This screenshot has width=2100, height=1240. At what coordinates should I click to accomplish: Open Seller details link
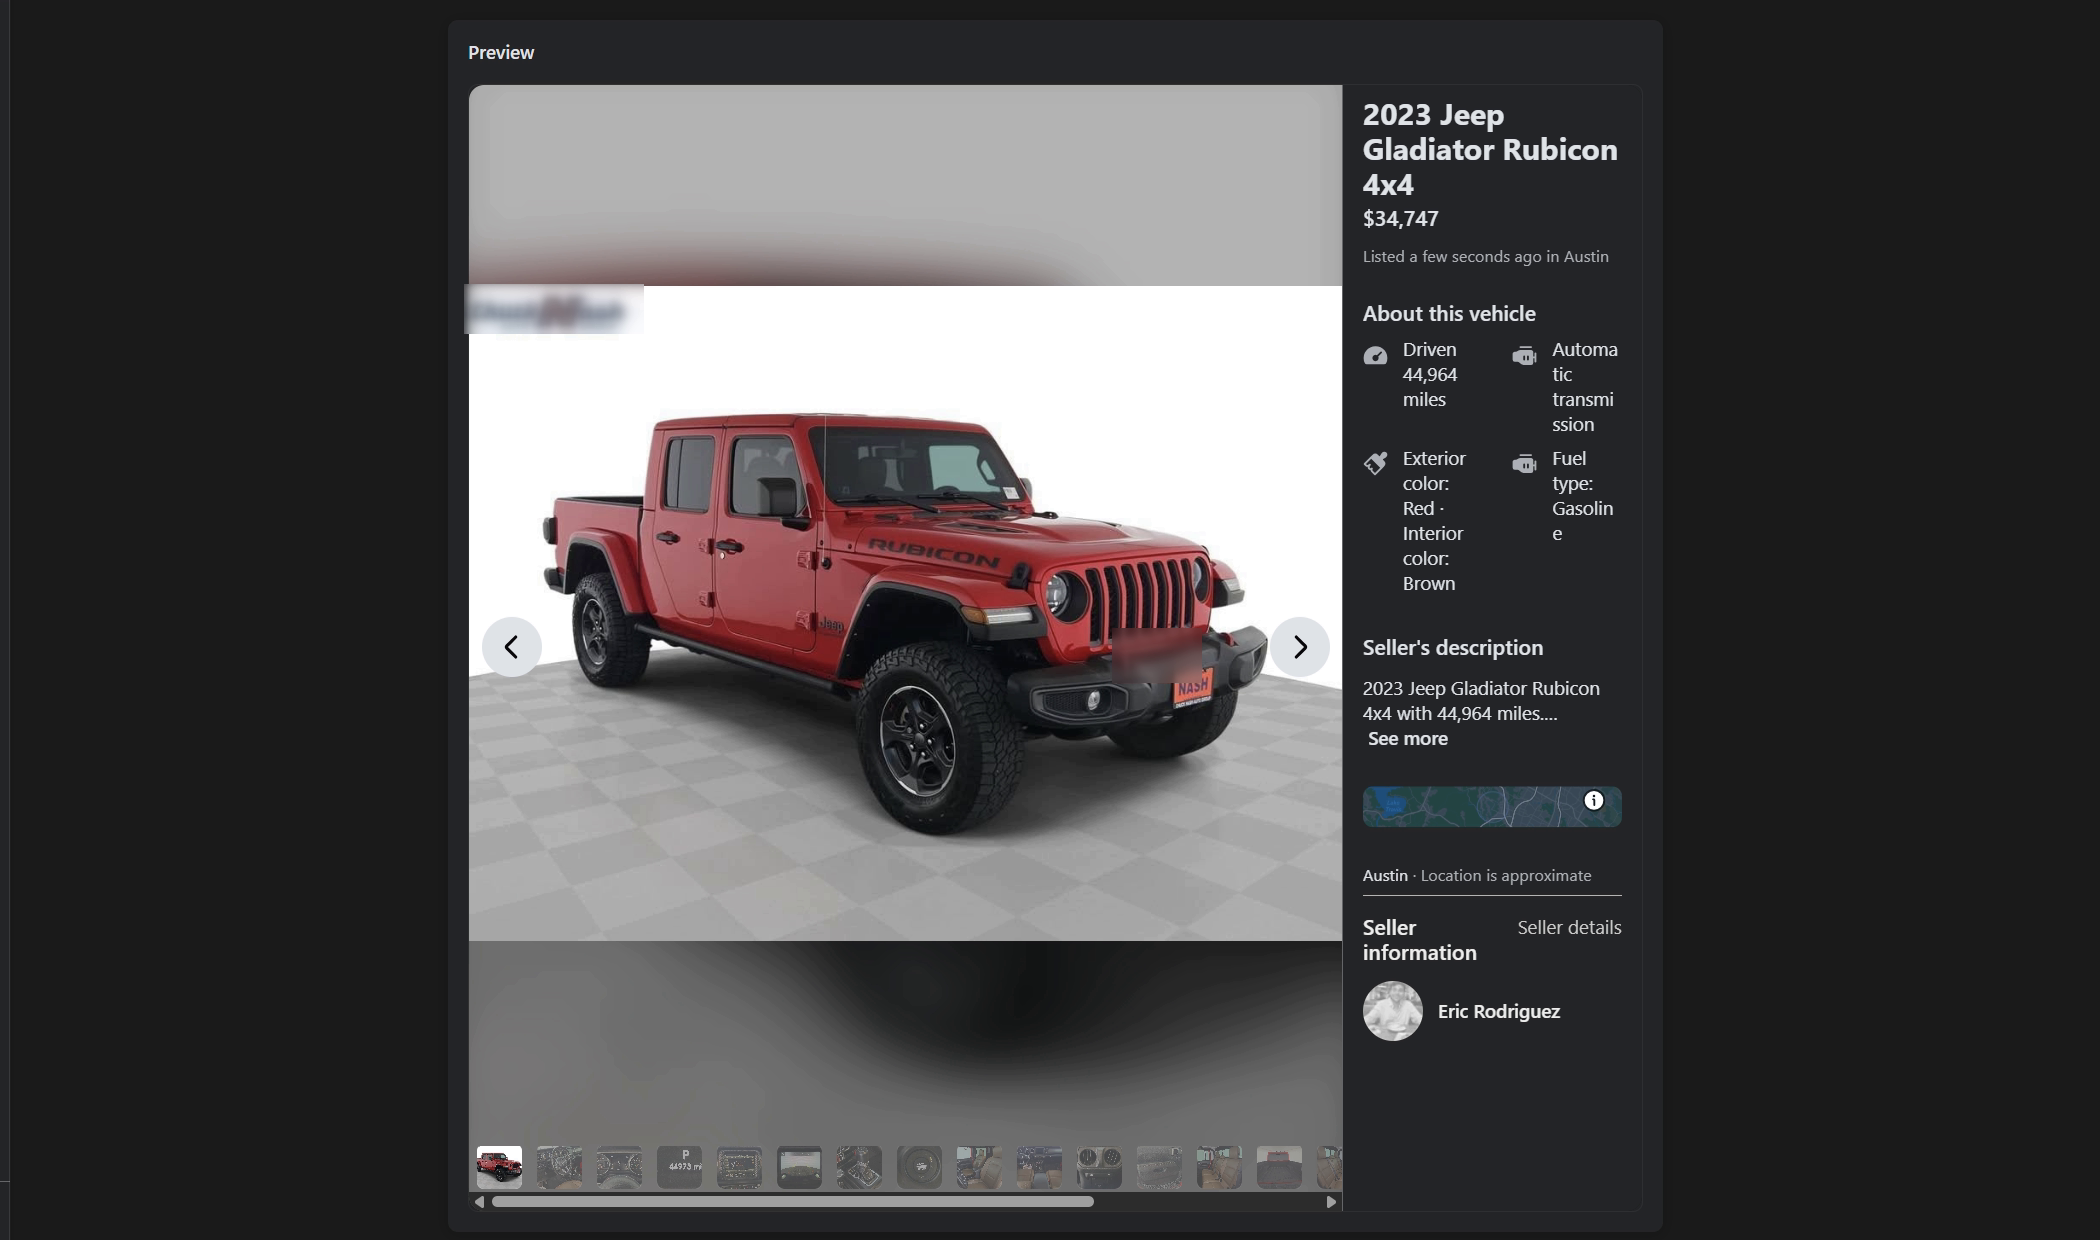click(x=1569, y=928)
